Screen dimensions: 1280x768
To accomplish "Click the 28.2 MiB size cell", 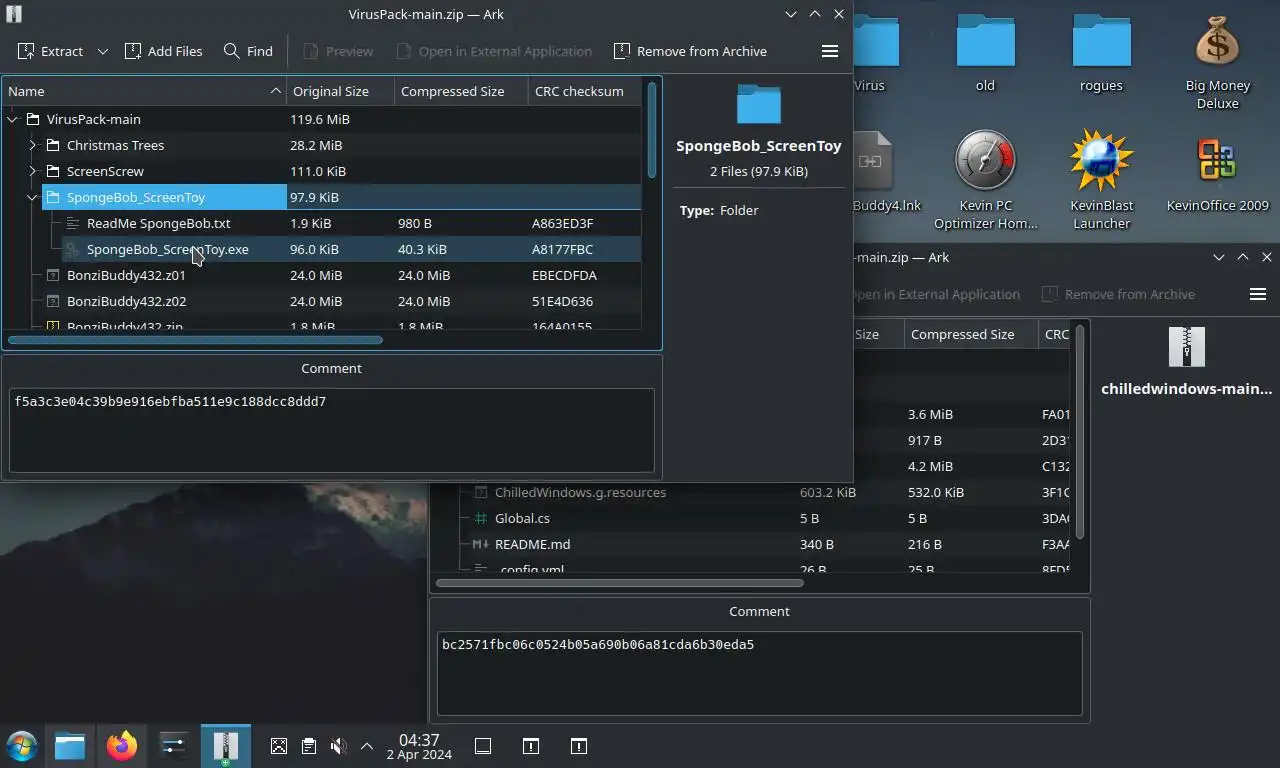I will tap(316, 145).
